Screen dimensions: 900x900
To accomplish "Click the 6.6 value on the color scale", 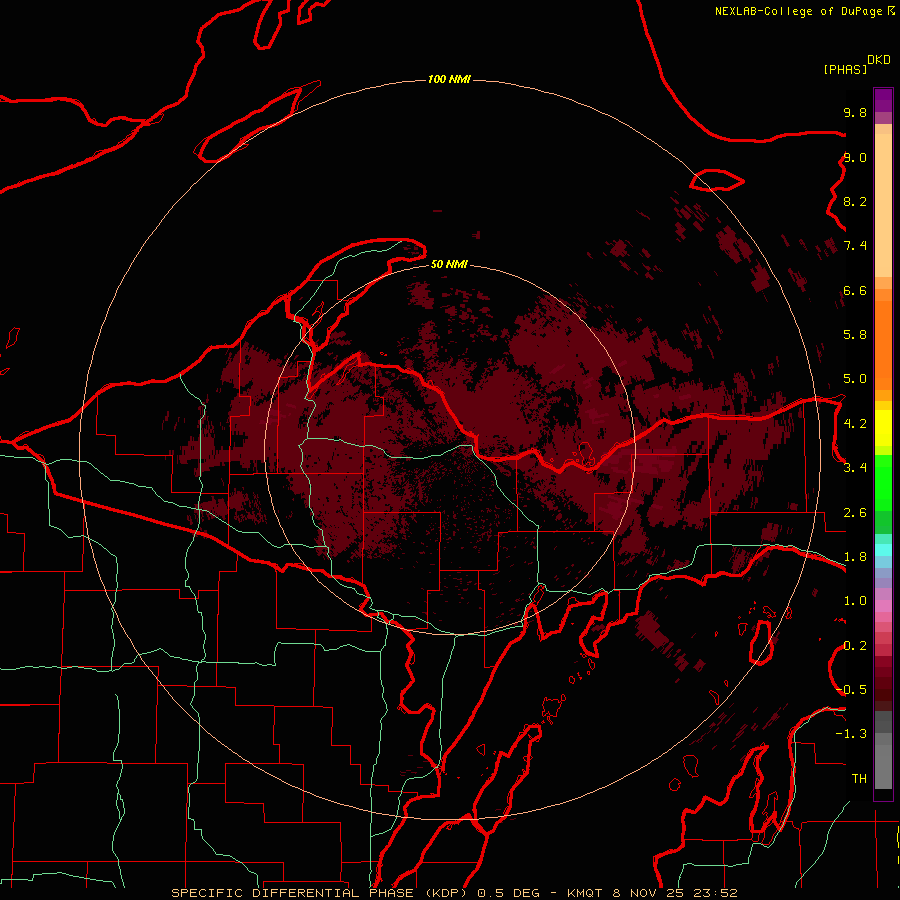I will tap(855, 290).
